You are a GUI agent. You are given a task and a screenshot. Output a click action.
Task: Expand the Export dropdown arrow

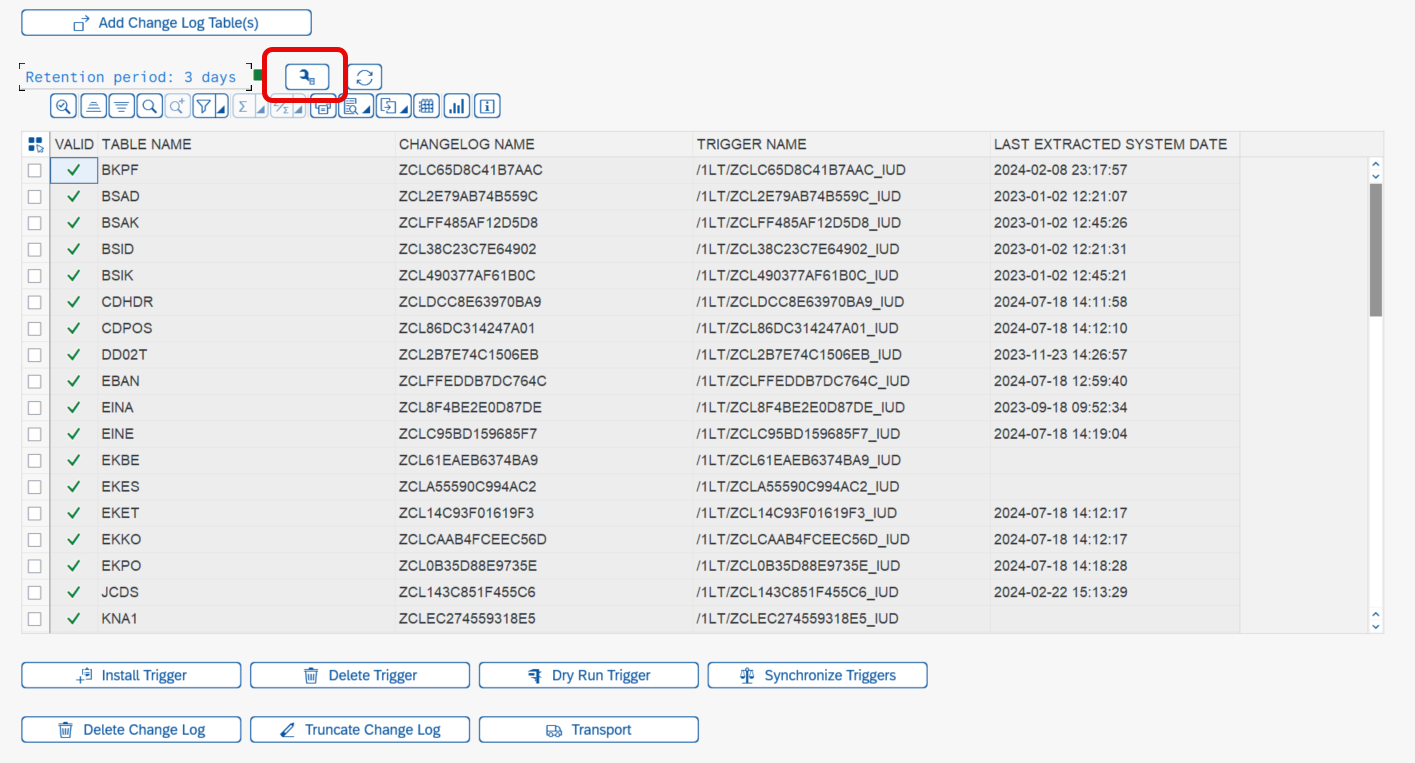[x=405, y=106]
